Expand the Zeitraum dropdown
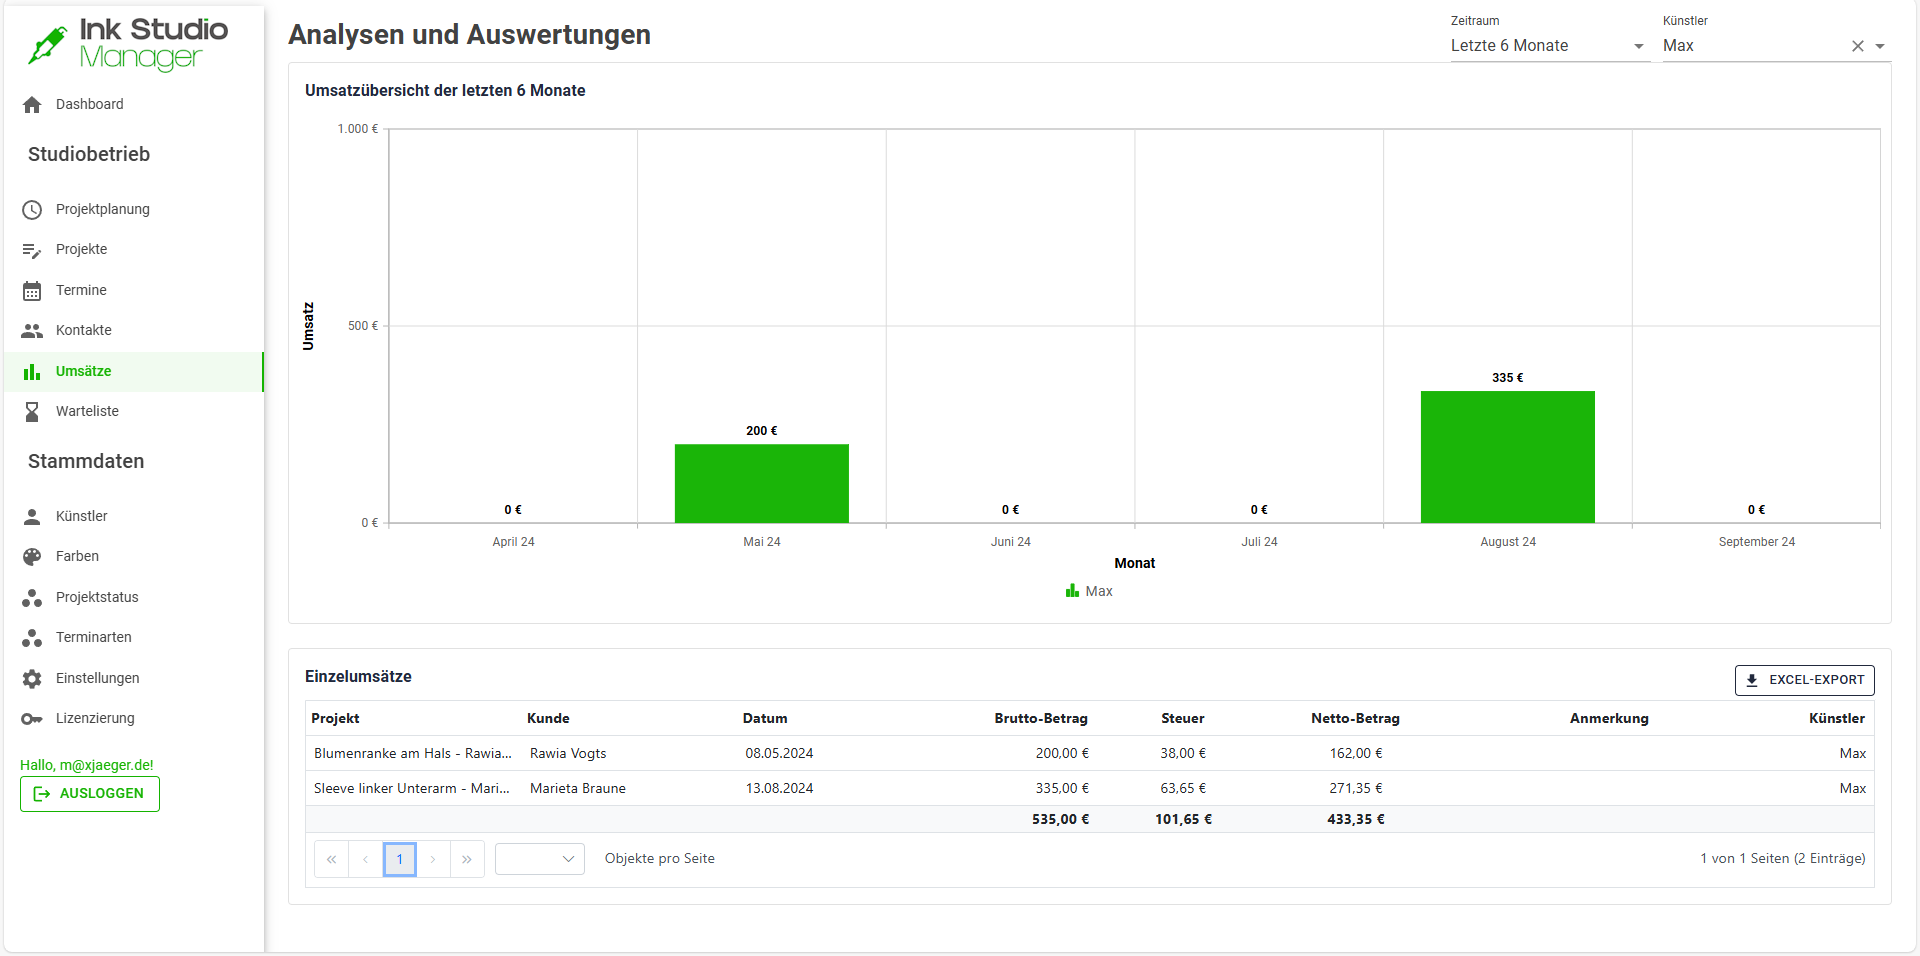 pyautogui.click(x=1550, y=46)
